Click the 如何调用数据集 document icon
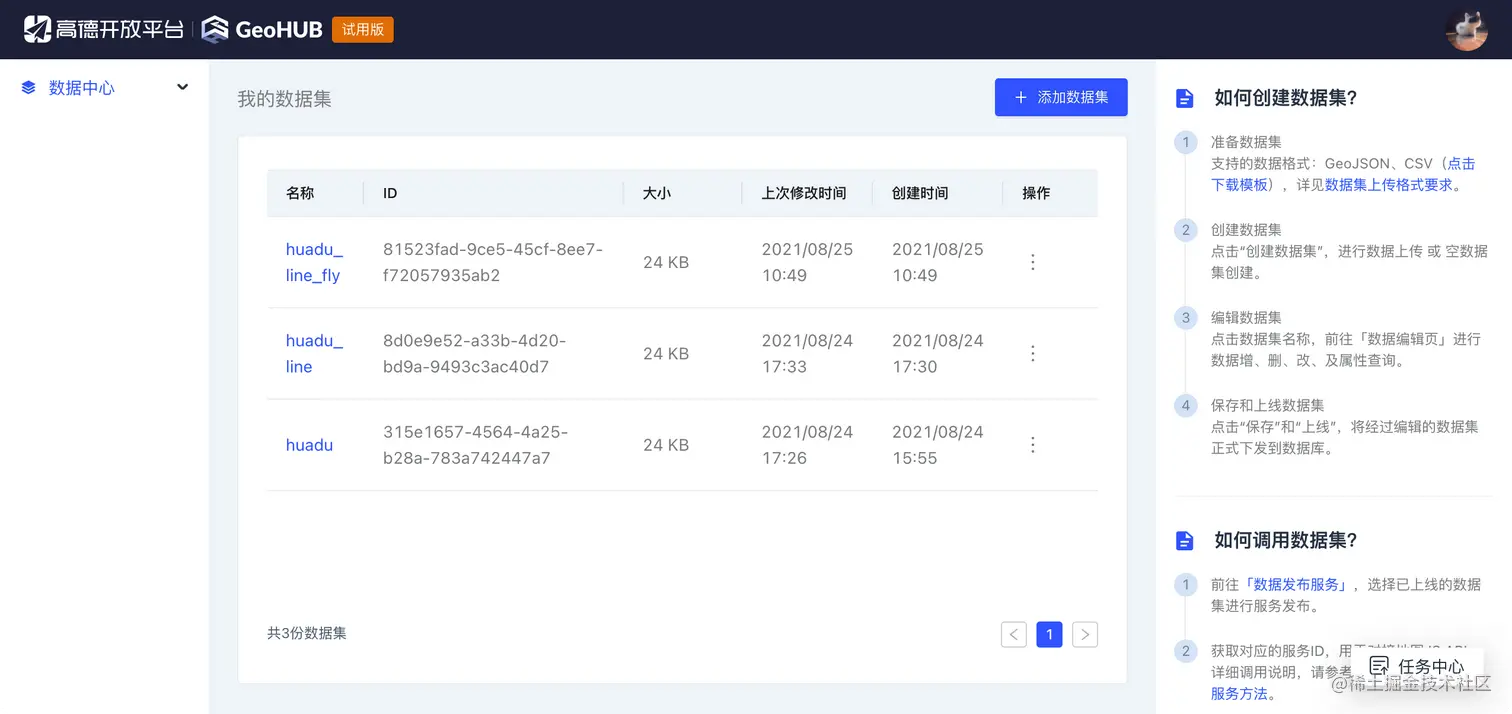Image resolution: width=1512 pixels, height=714 pixels. (1185, 541)
